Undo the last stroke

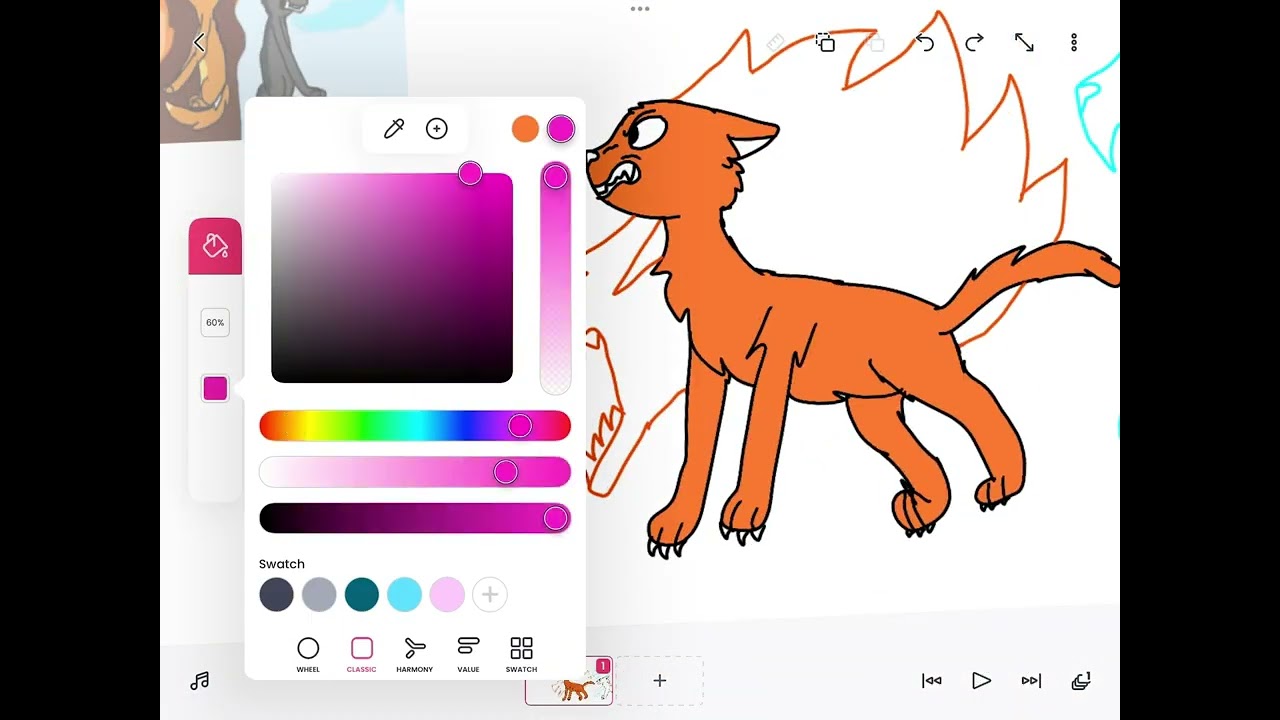point(925,42)
